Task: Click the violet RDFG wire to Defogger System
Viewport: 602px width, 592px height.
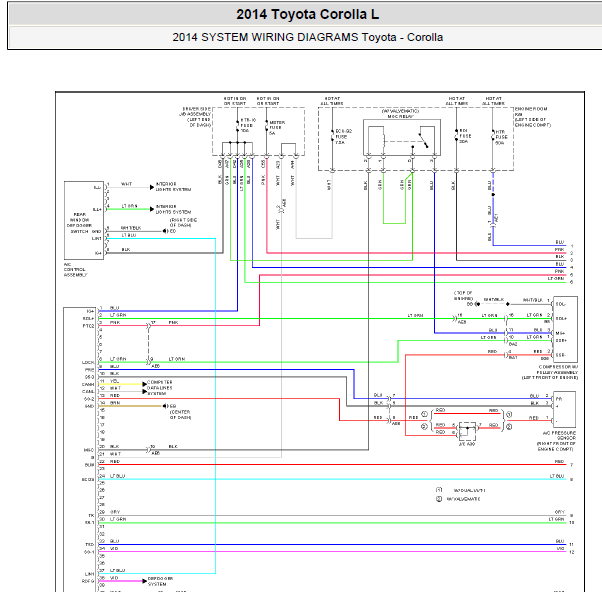Action: coord(121,581)
